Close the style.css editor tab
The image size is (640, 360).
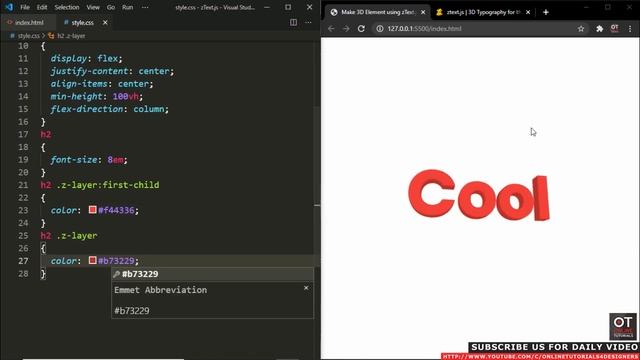click(105, 22)
